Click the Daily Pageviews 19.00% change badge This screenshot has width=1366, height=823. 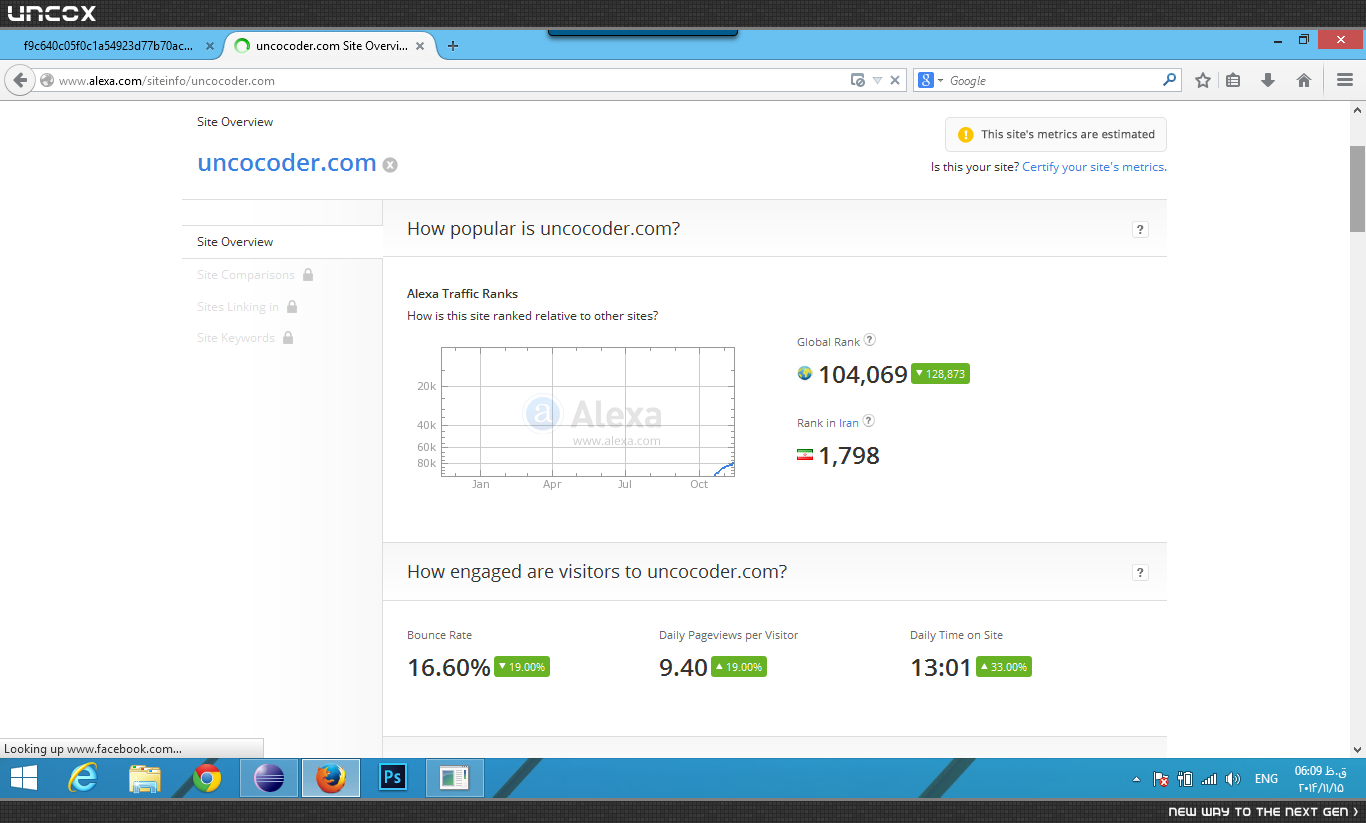(739, 667)
